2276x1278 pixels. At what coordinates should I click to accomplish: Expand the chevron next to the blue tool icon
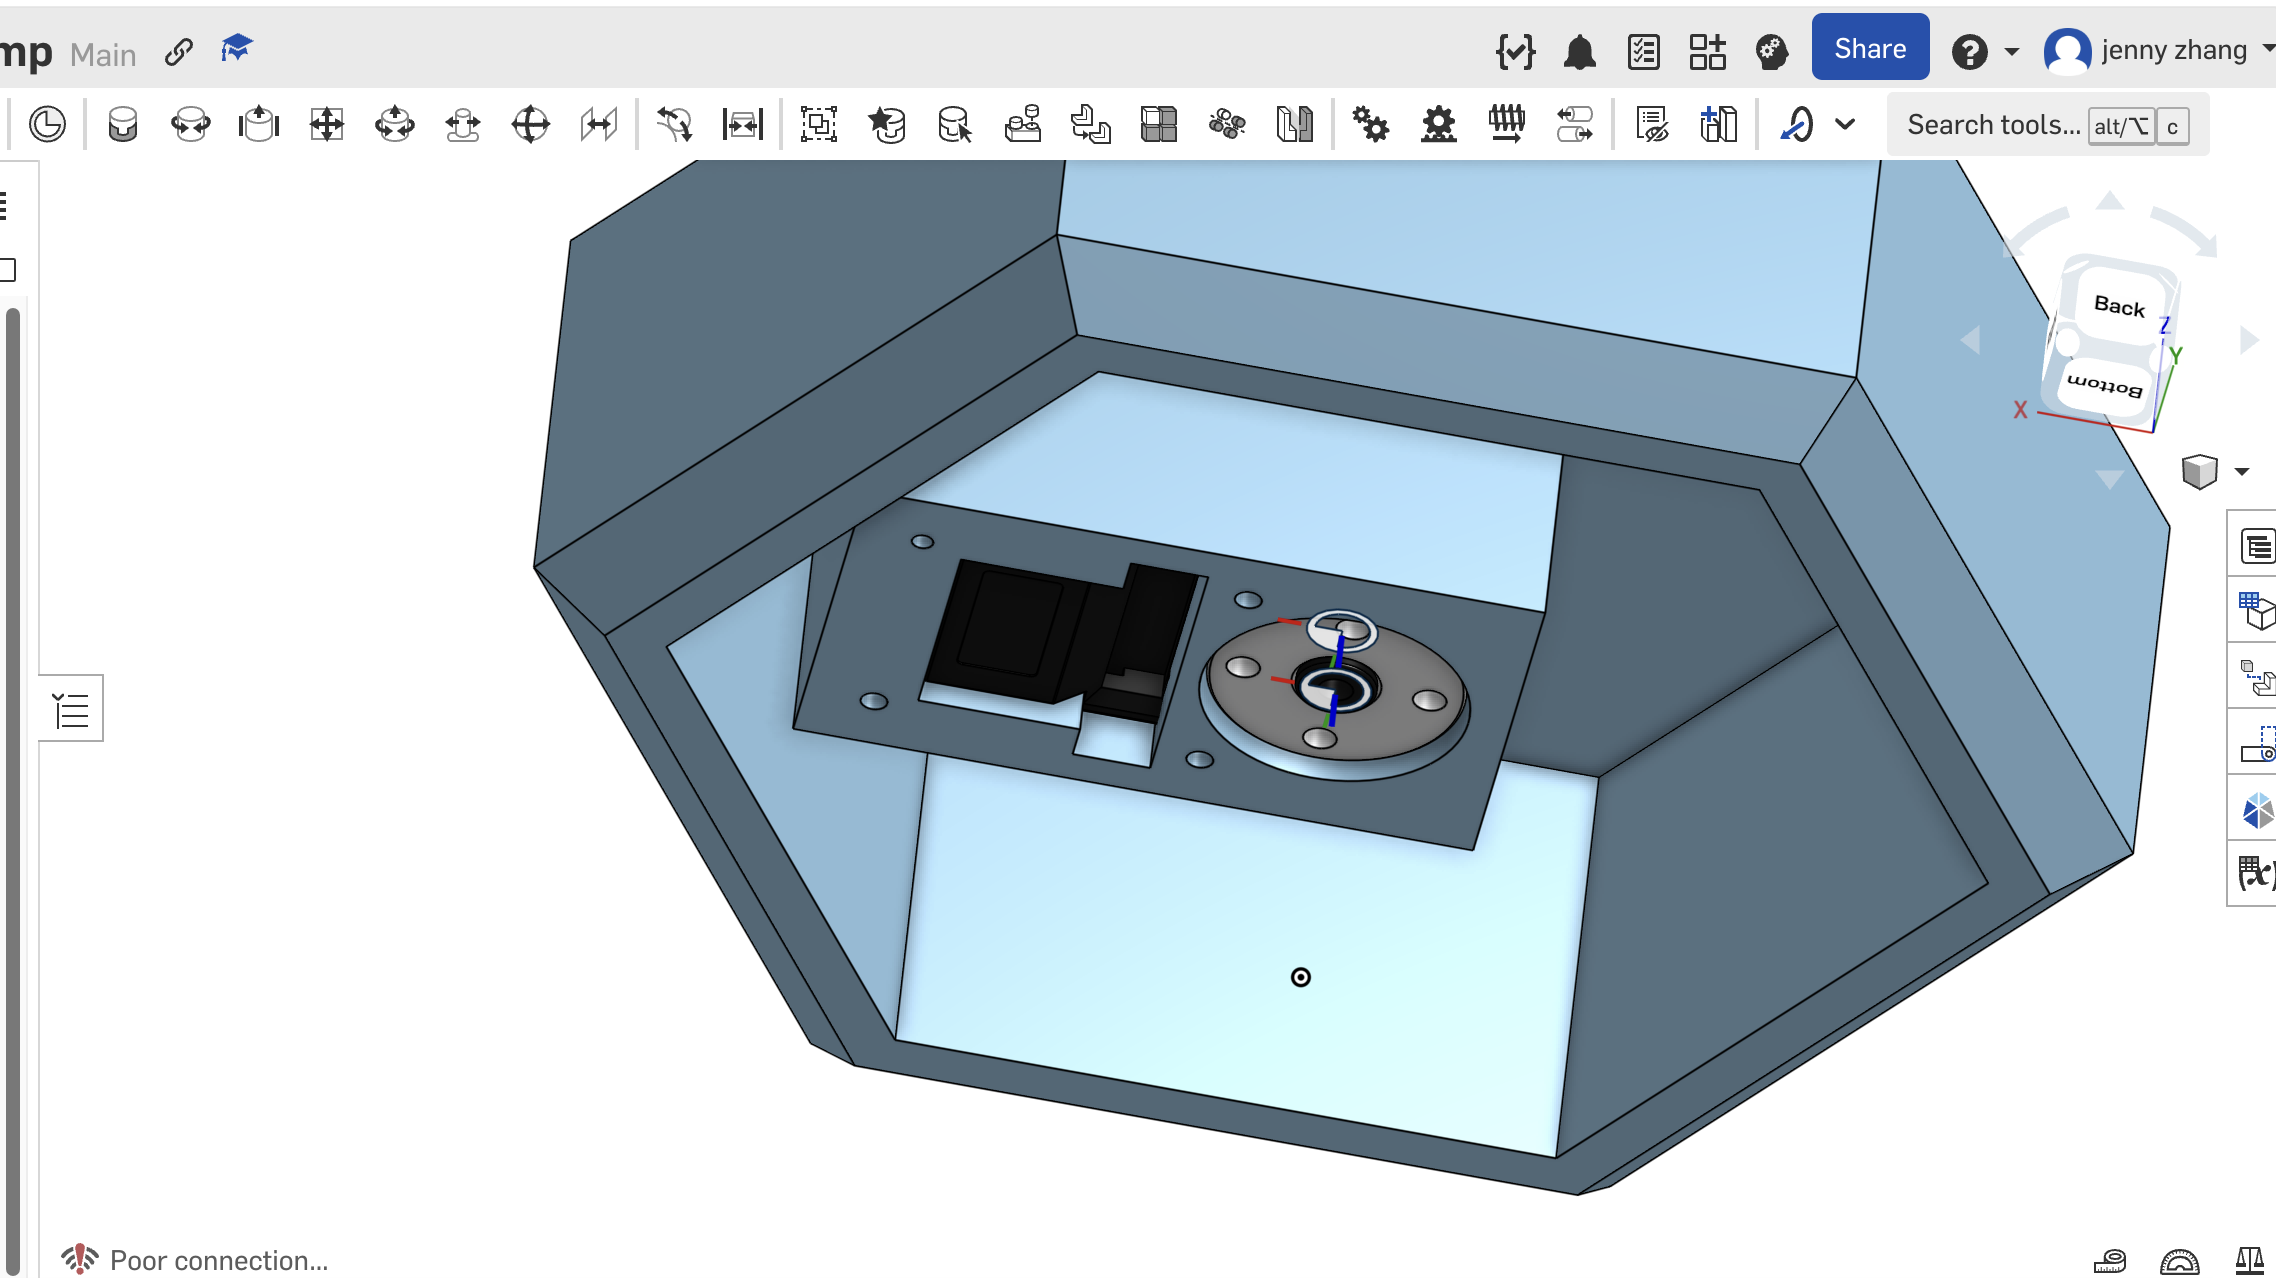click(x=1846, y=125)
